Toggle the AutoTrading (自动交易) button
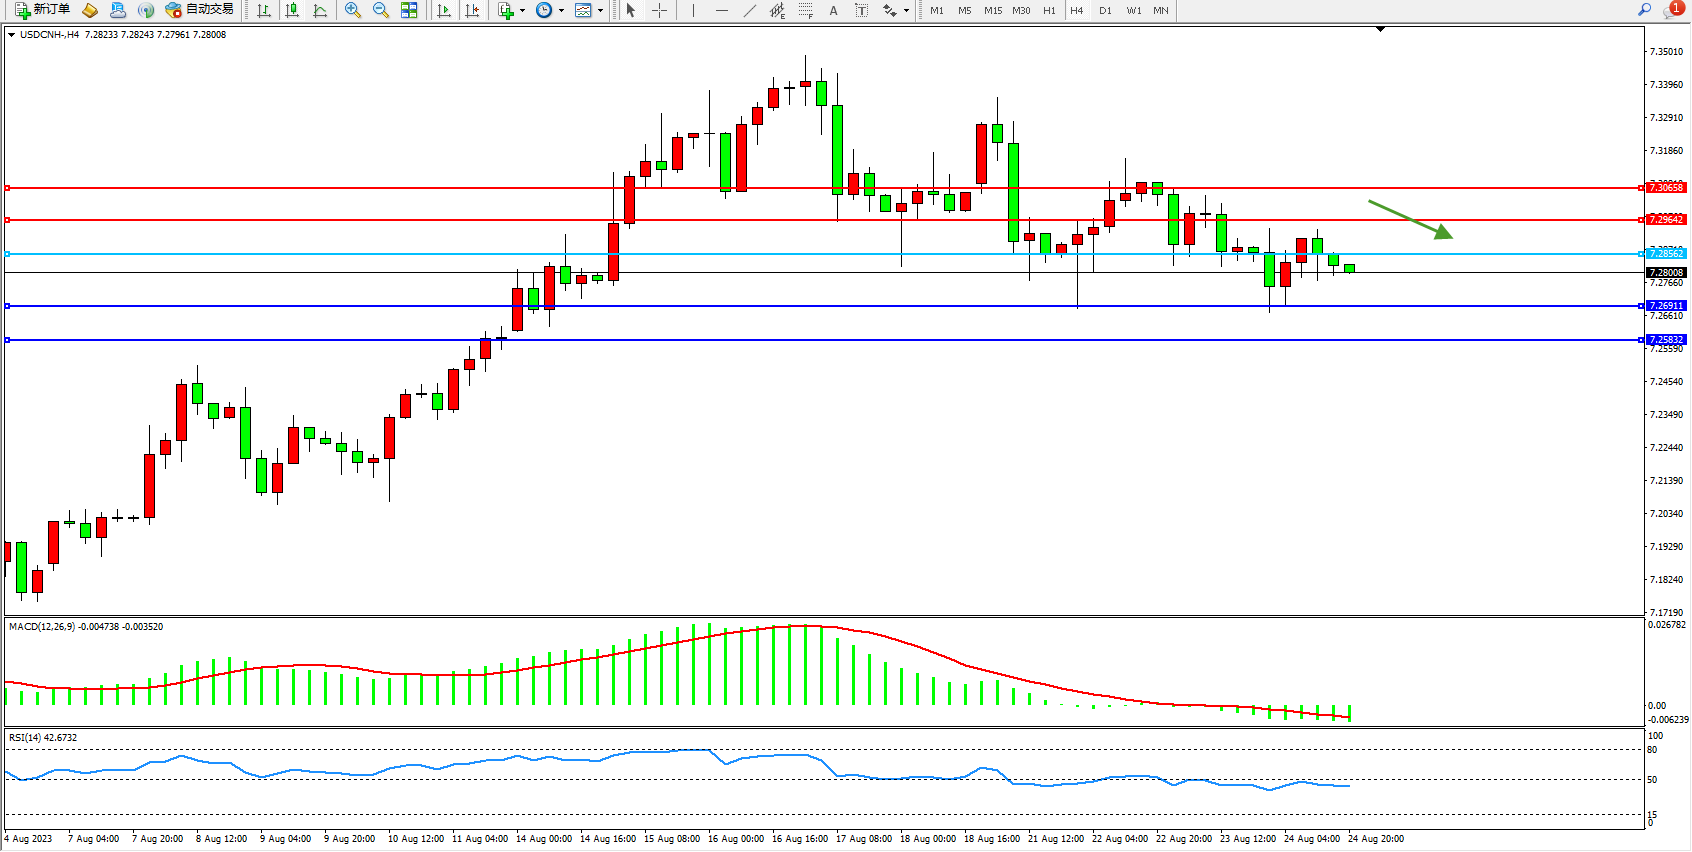 coord(199,10)
